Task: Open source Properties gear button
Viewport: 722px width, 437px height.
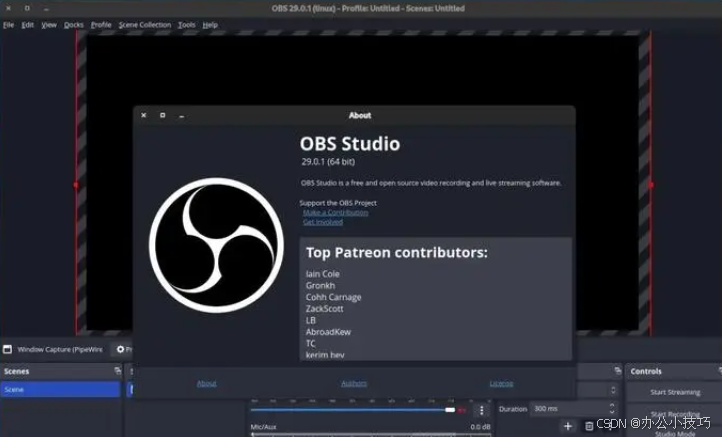Action: click(123, 349)
